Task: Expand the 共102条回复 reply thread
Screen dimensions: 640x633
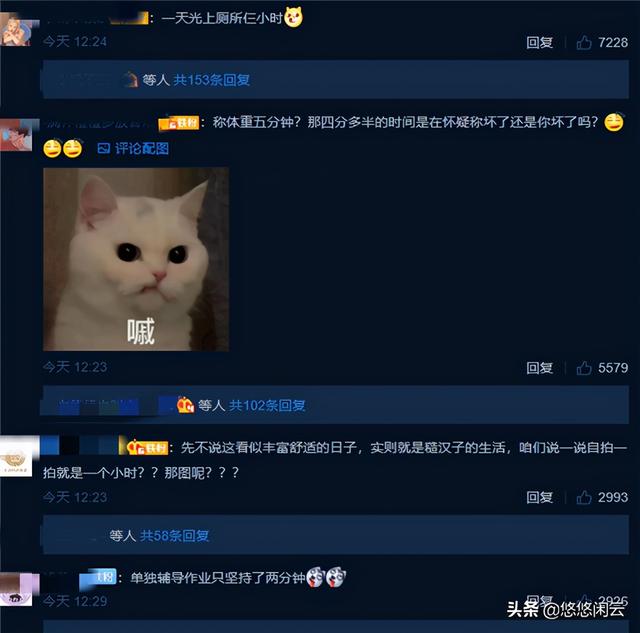Action: 267,405
